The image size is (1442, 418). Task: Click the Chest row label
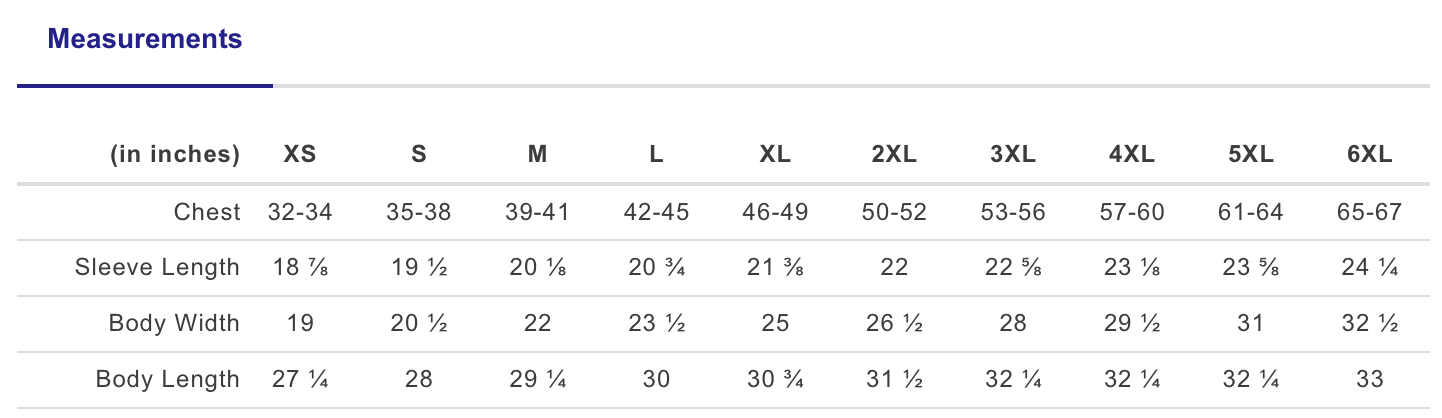[207, 212]
